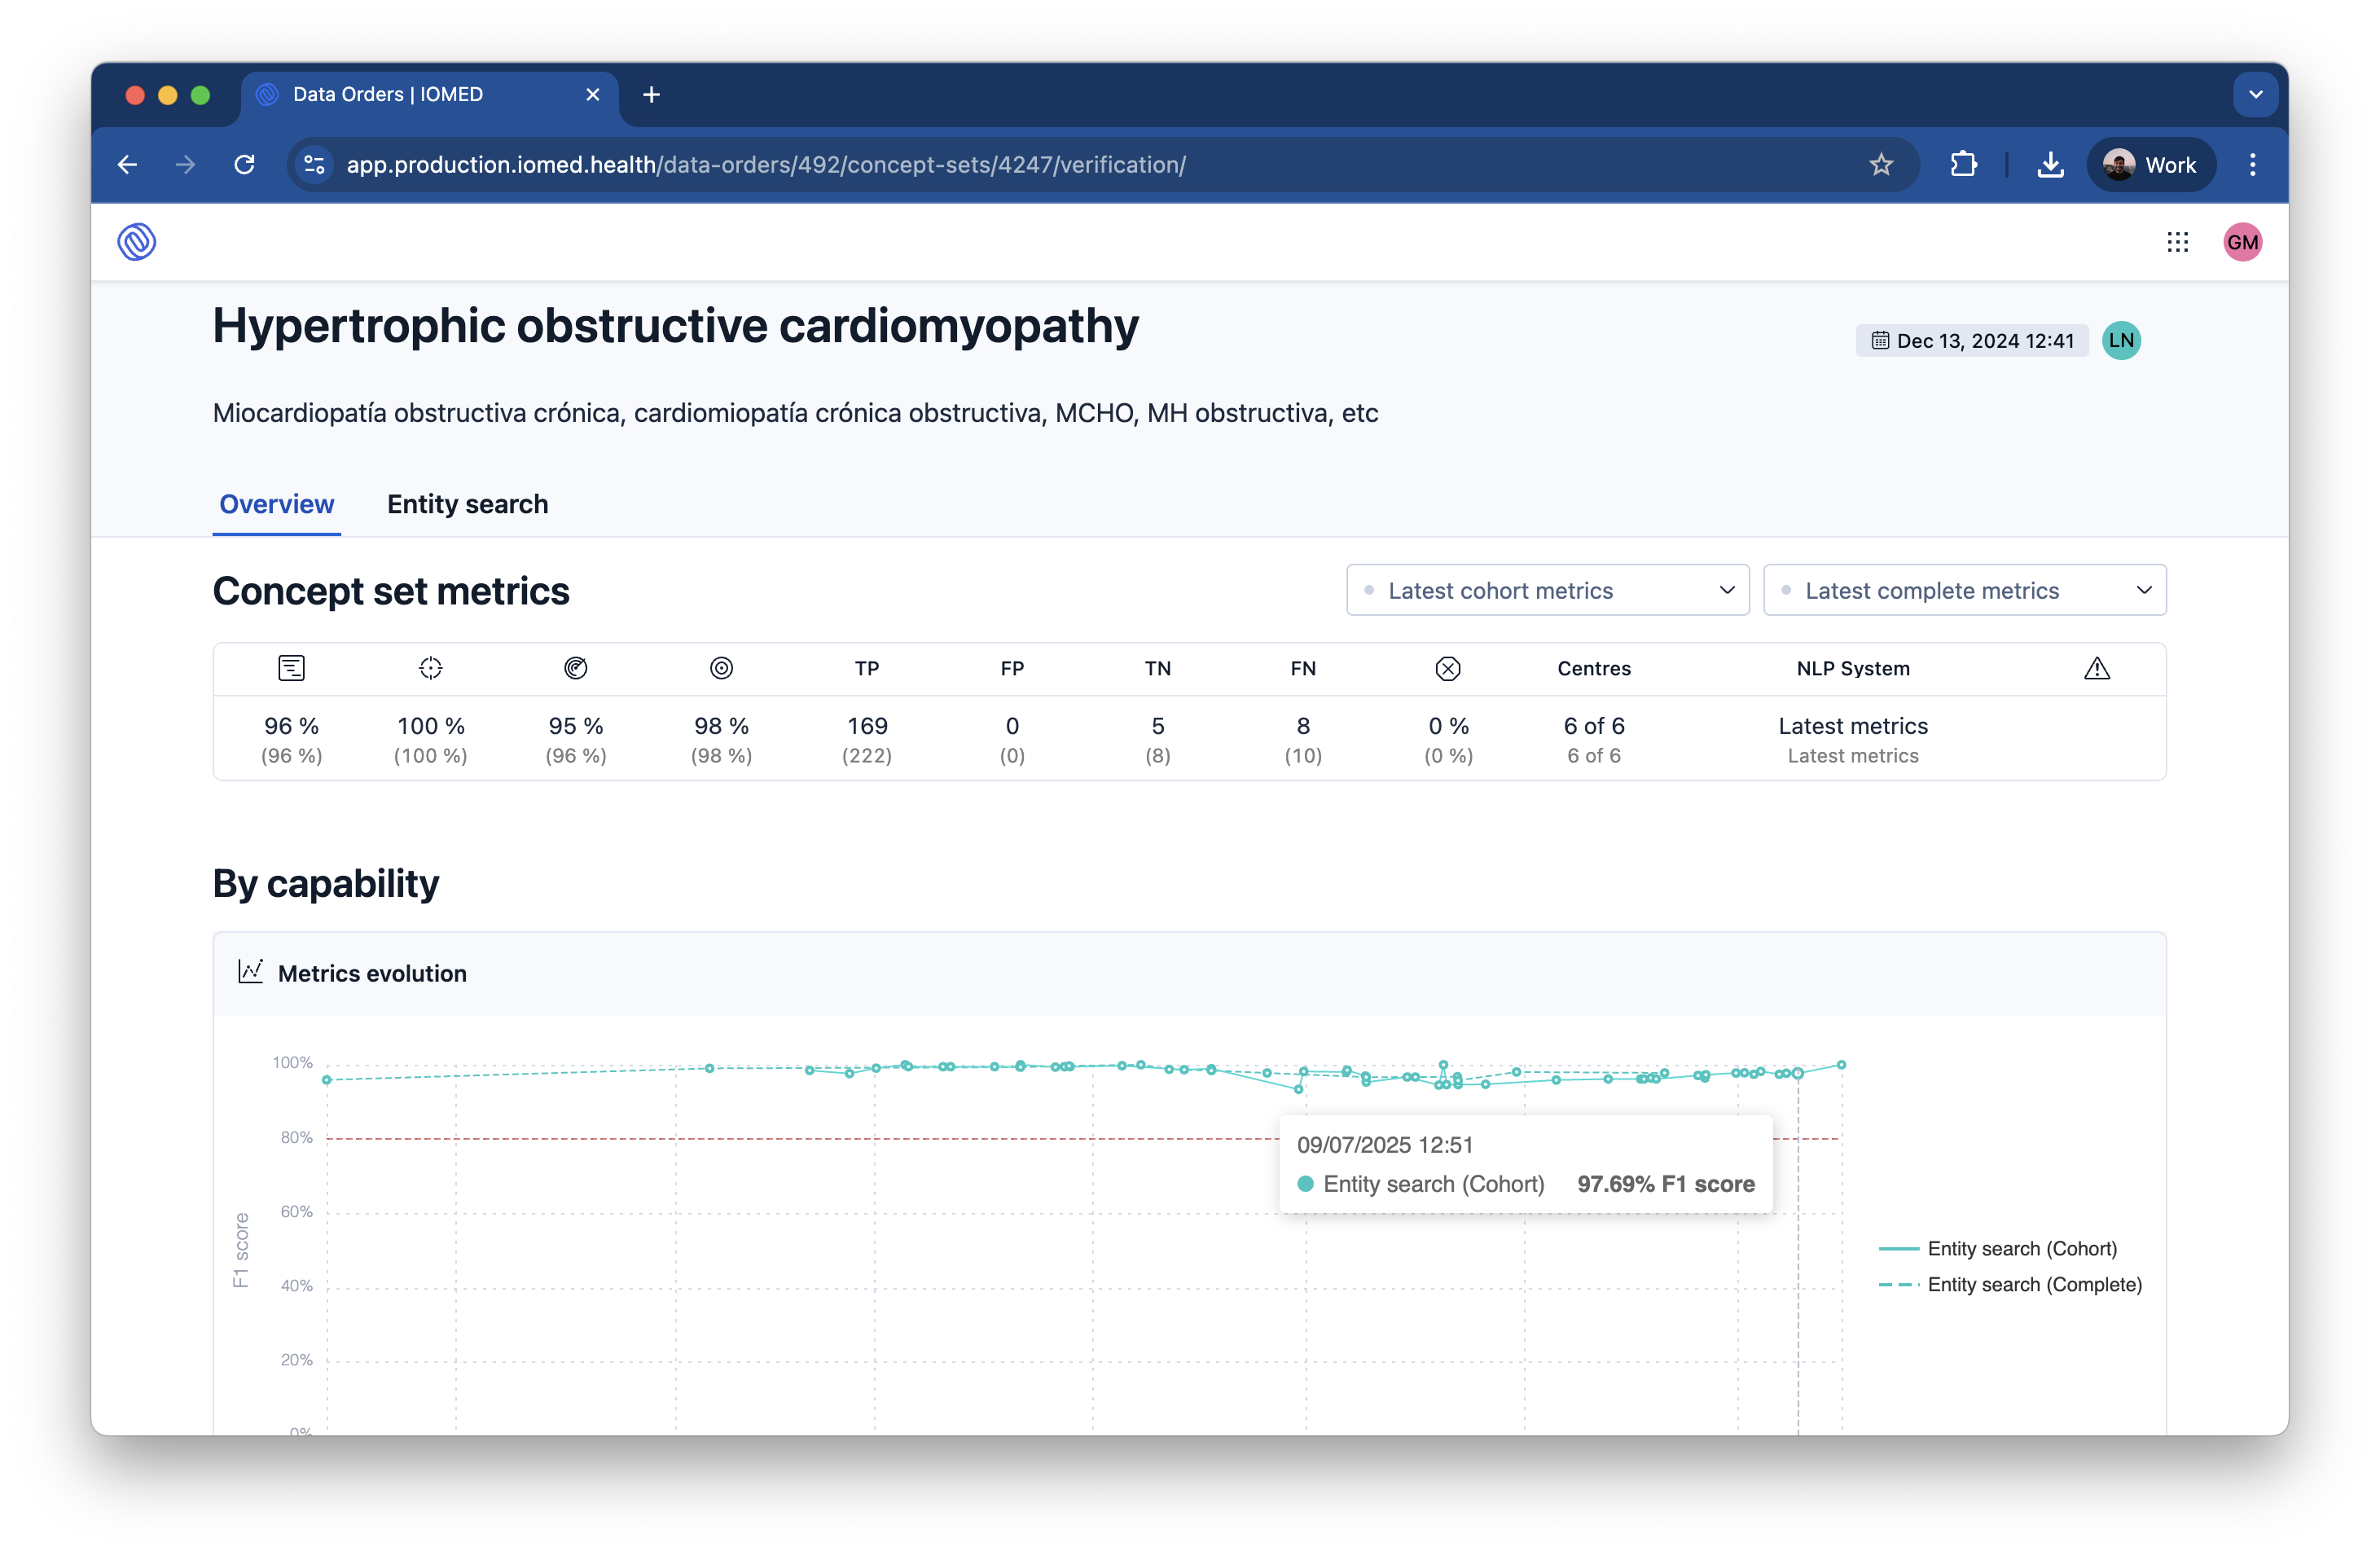Select the crosshair accuracy icon above 100%

pyautogui.click(x=430, y=668)
